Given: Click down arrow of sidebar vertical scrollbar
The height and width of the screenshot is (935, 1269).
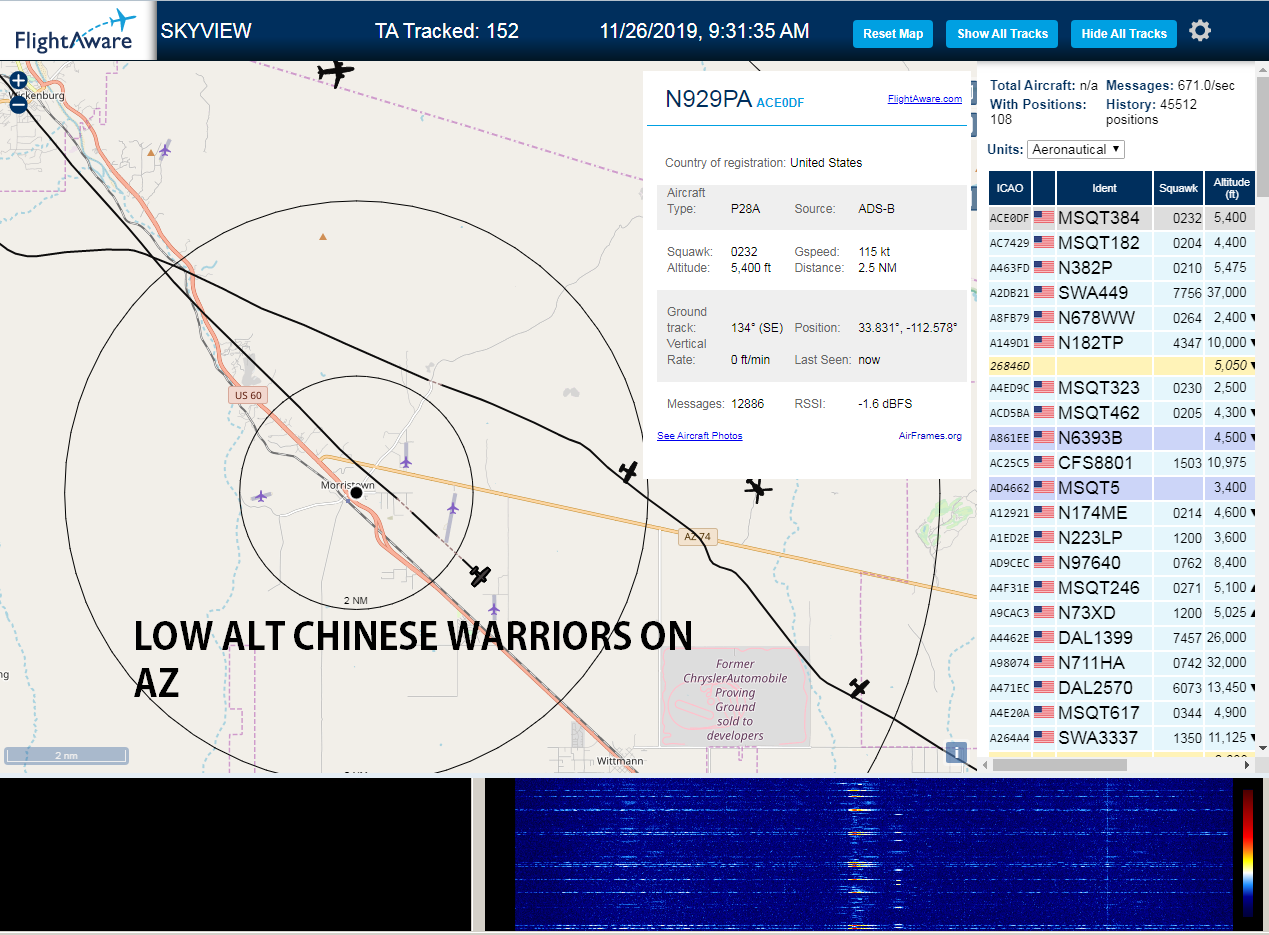Looking at the screenshot, I should click(1263, 748).
